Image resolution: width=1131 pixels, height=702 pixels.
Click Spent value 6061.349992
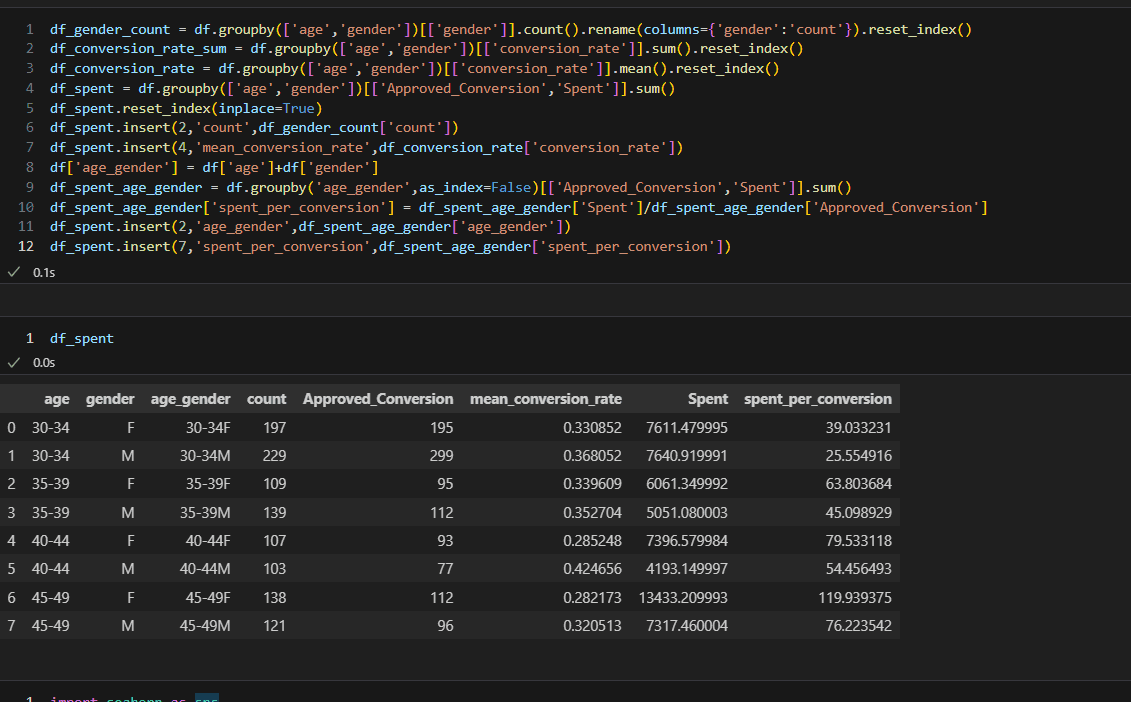pos(687,484)
